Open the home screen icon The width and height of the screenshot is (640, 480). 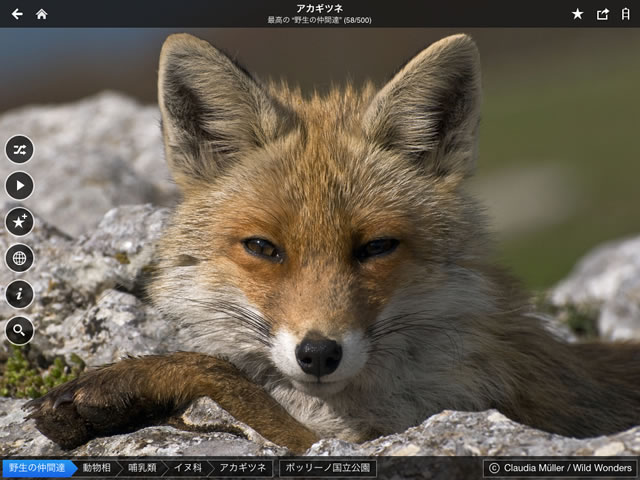click(42, 14)
